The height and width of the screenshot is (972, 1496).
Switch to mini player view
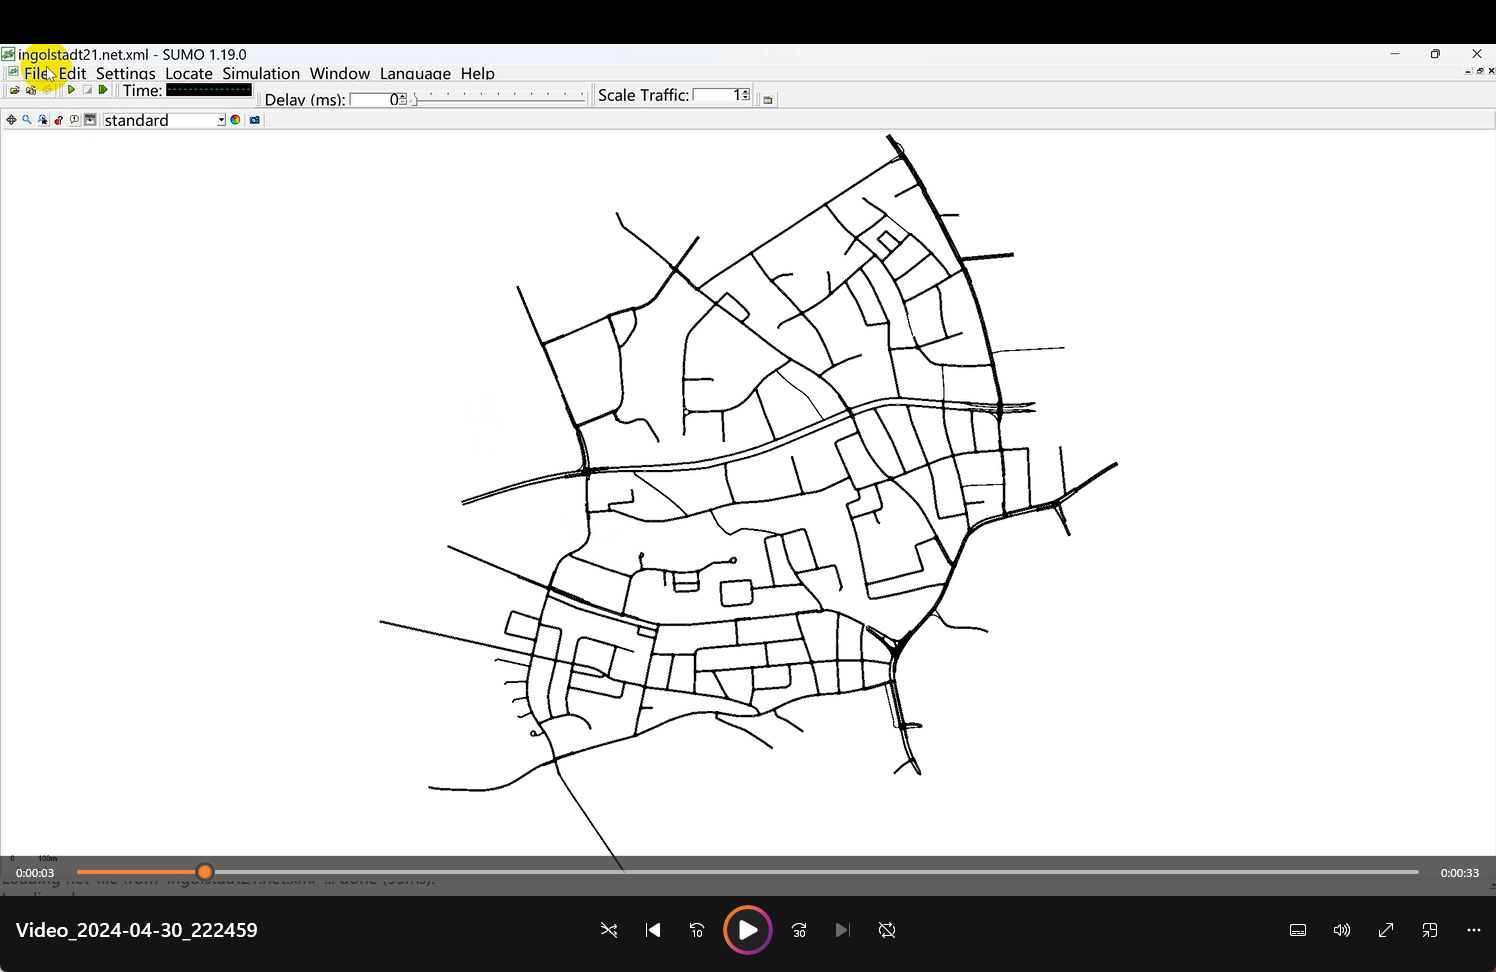[1430, 930]
